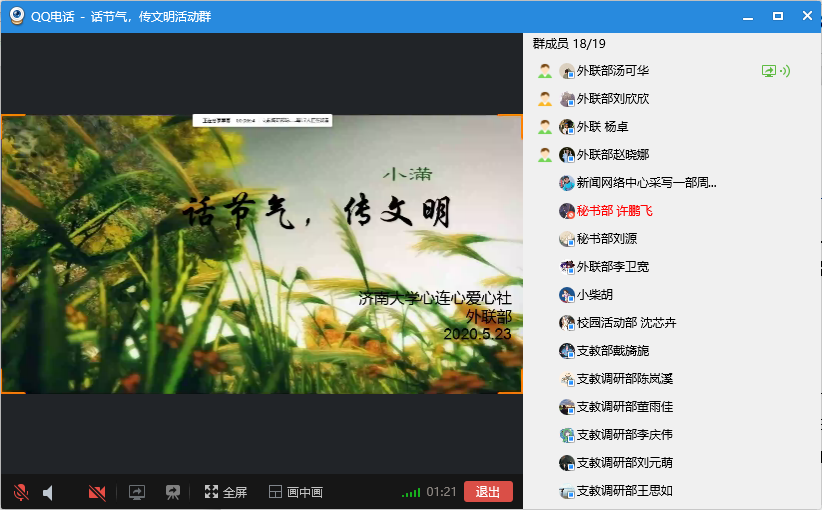The image size is (822, 510).
Task: Select red-highlighted member 秘书部 许鹏飞
Action: [x=614, y=211]
